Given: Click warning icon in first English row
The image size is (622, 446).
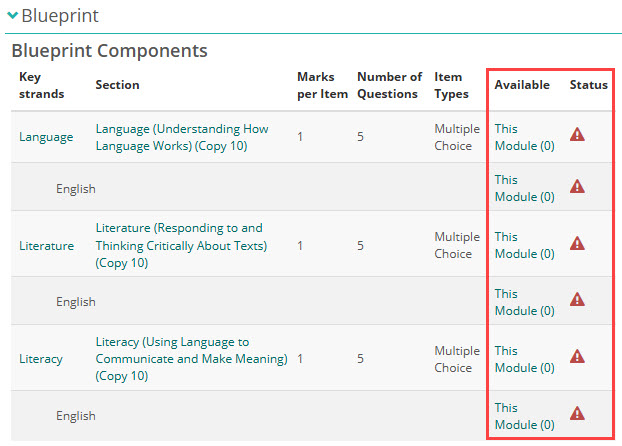Looking at the screenshot, I should (577, 186).
